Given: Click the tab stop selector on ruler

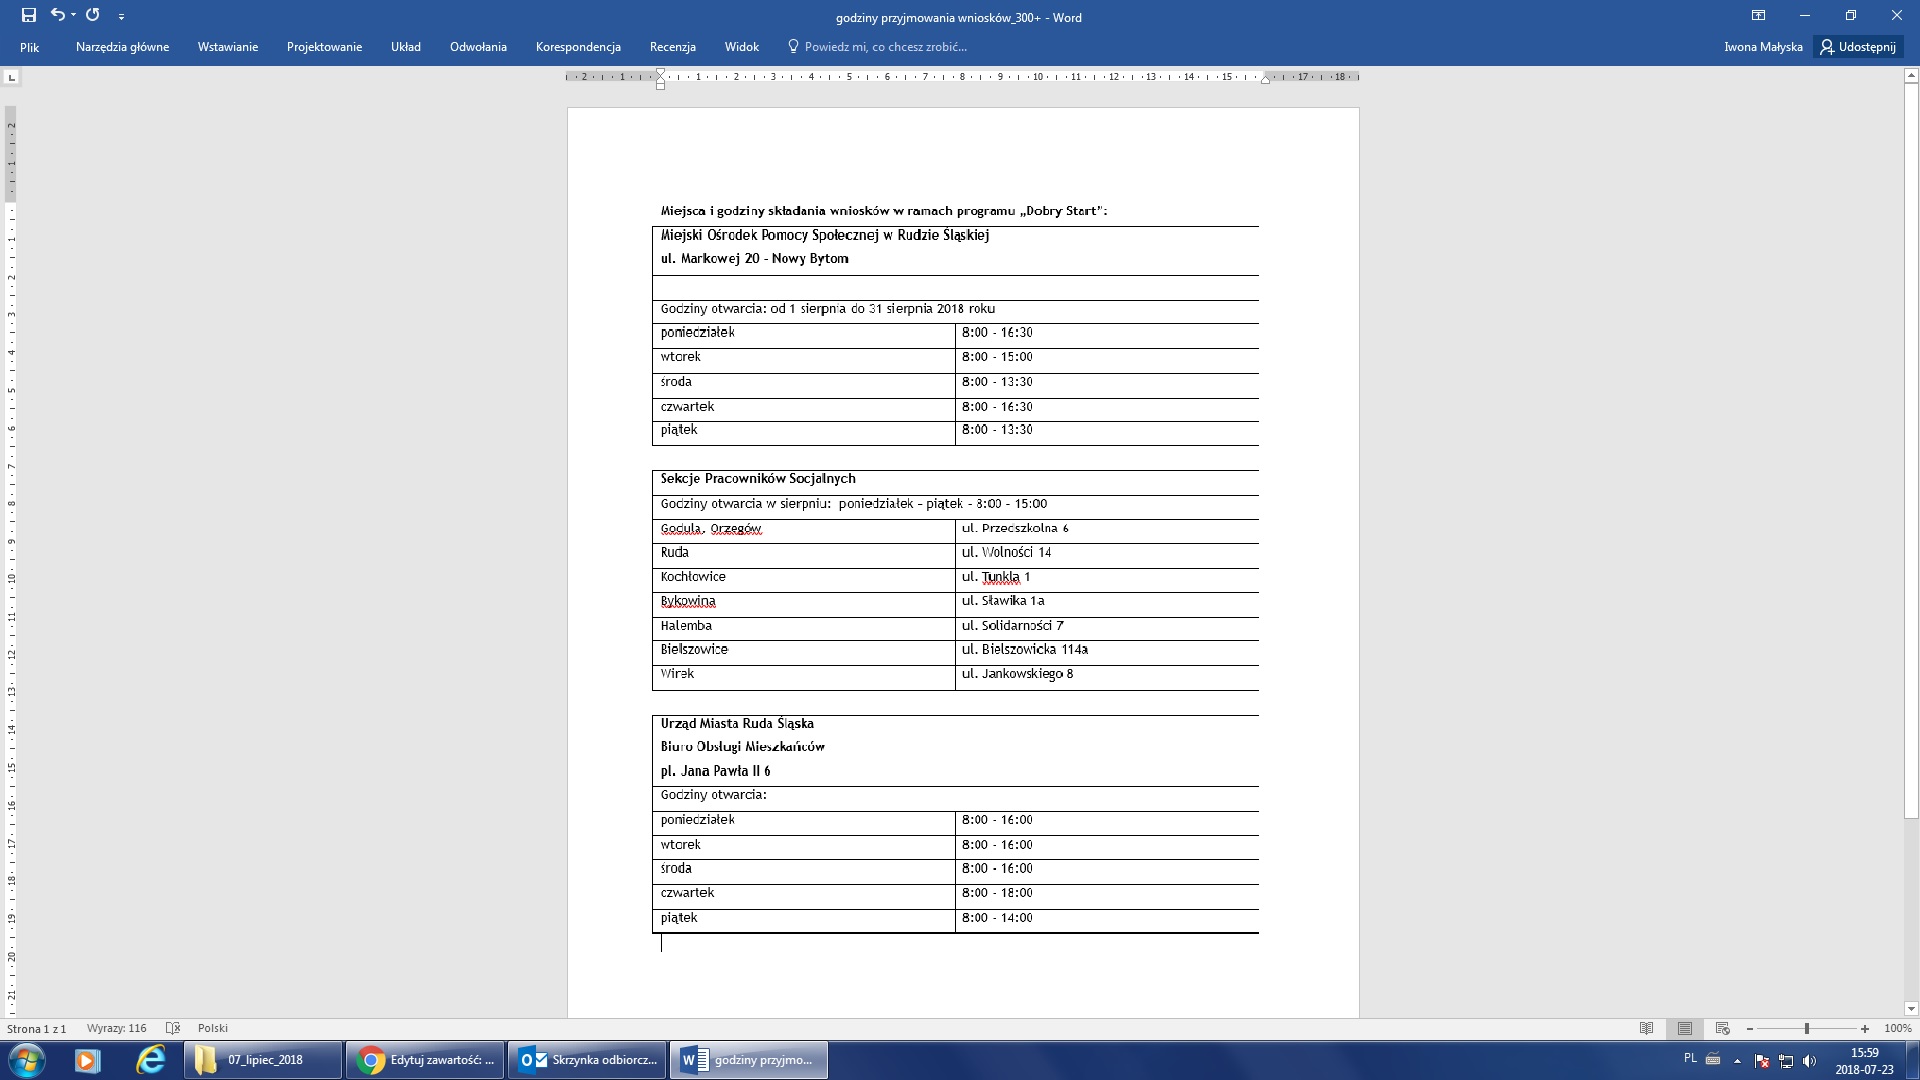Looking at the screenshot, I should (x=11, y=77).
